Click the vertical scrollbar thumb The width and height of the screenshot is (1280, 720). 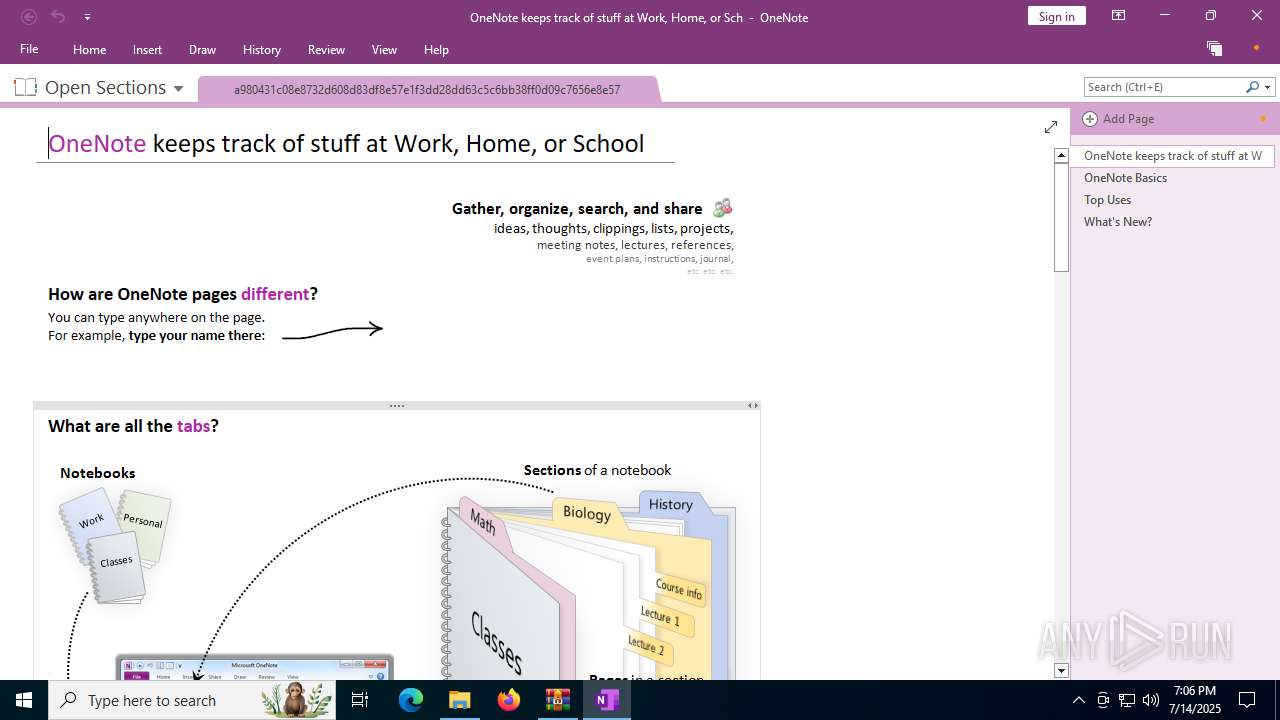pos(1062,217)
